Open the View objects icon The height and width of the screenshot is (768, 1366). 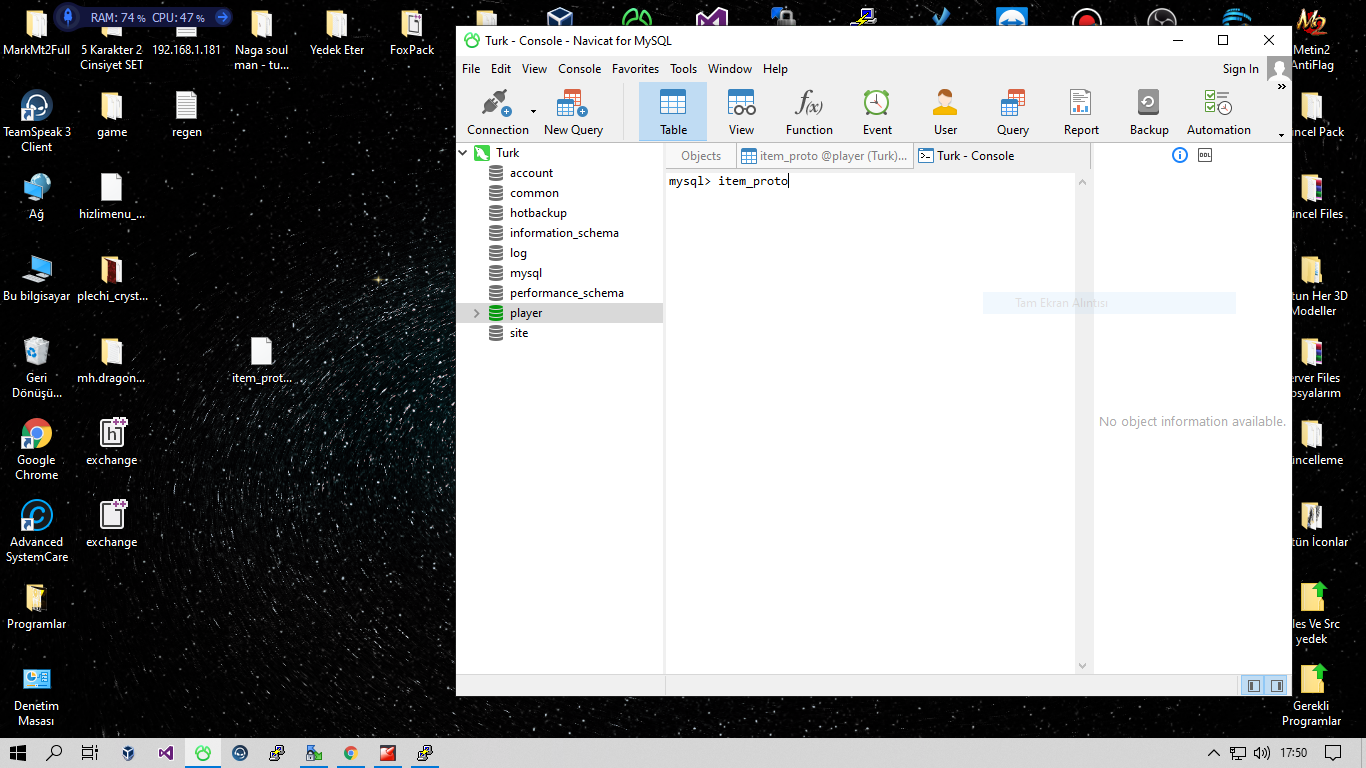(741, 111)
